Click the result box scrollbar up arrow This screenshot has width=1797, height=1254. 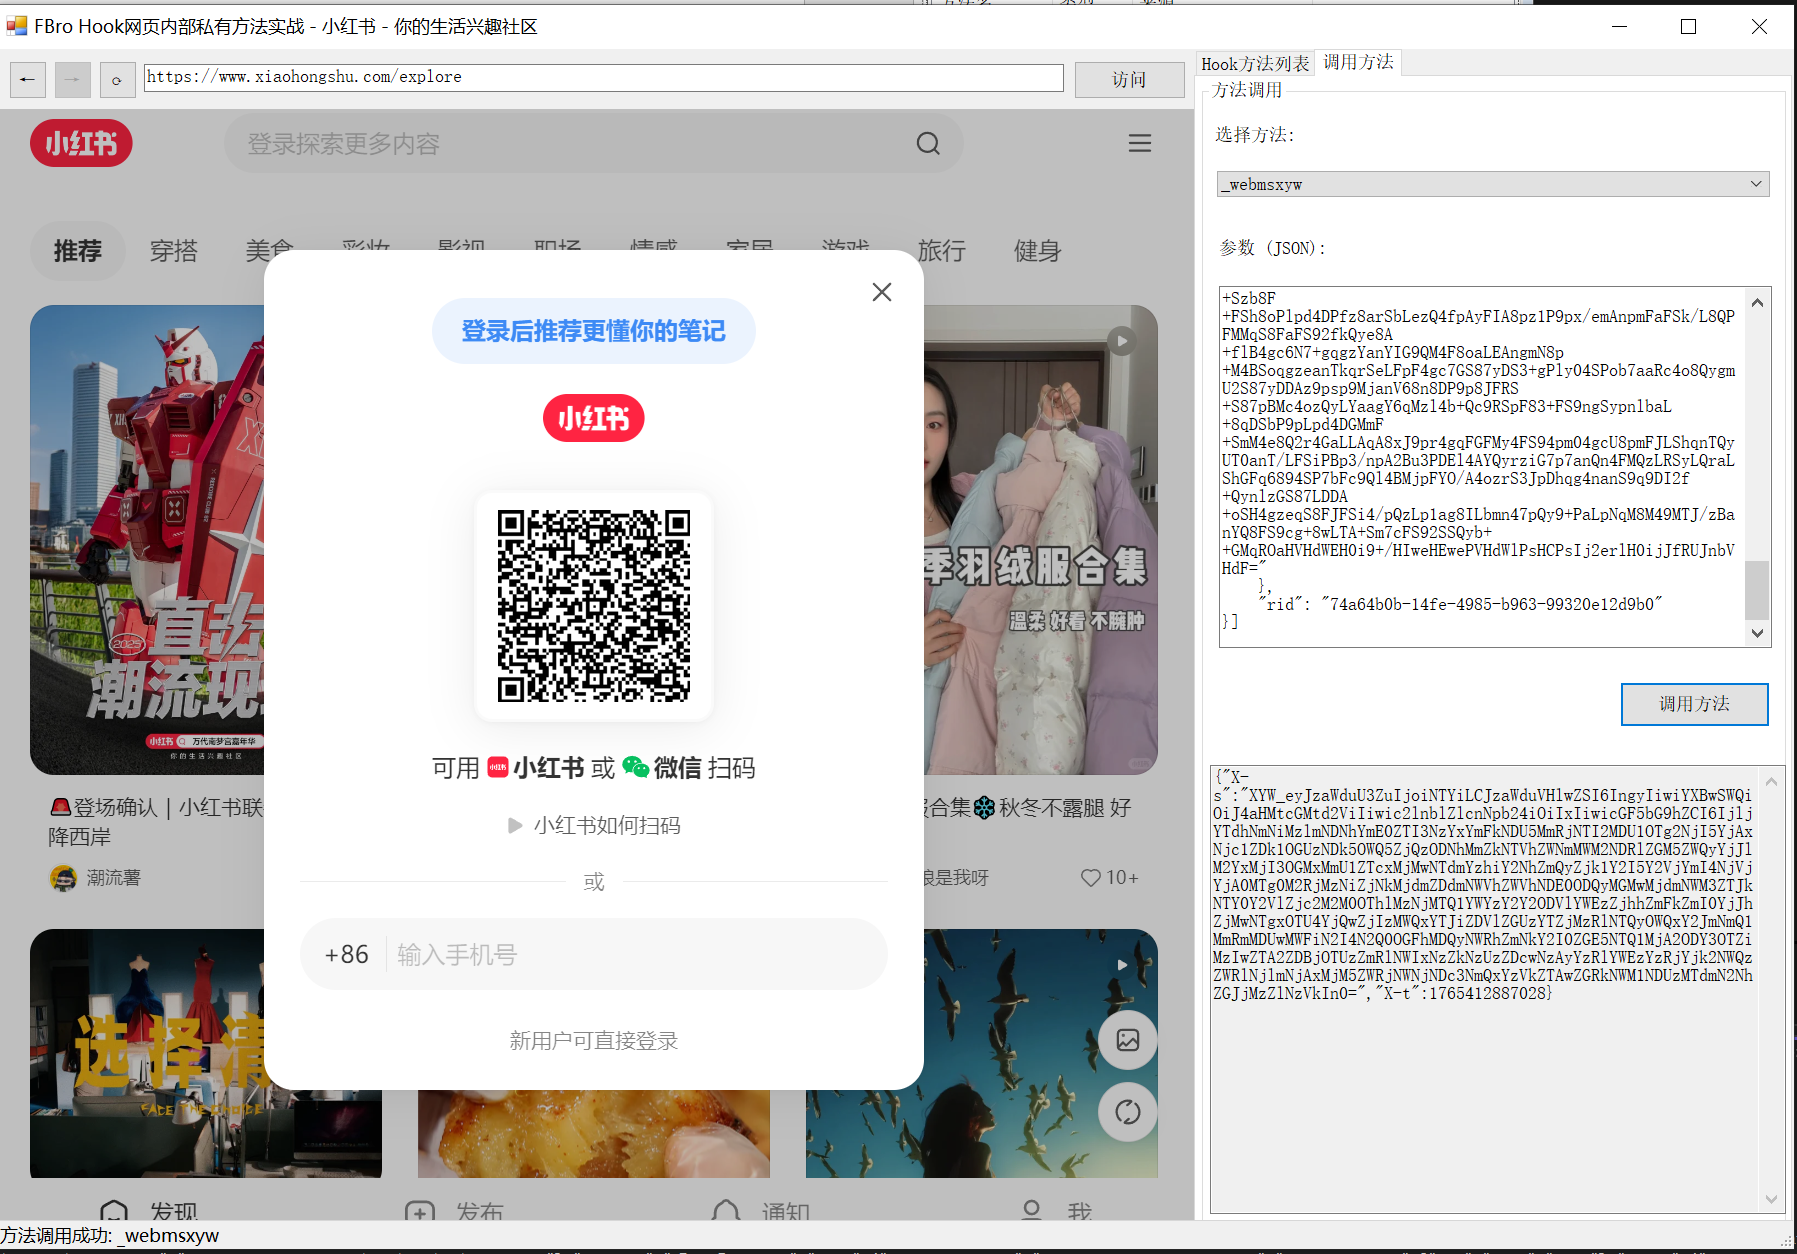coord(1772,780)
